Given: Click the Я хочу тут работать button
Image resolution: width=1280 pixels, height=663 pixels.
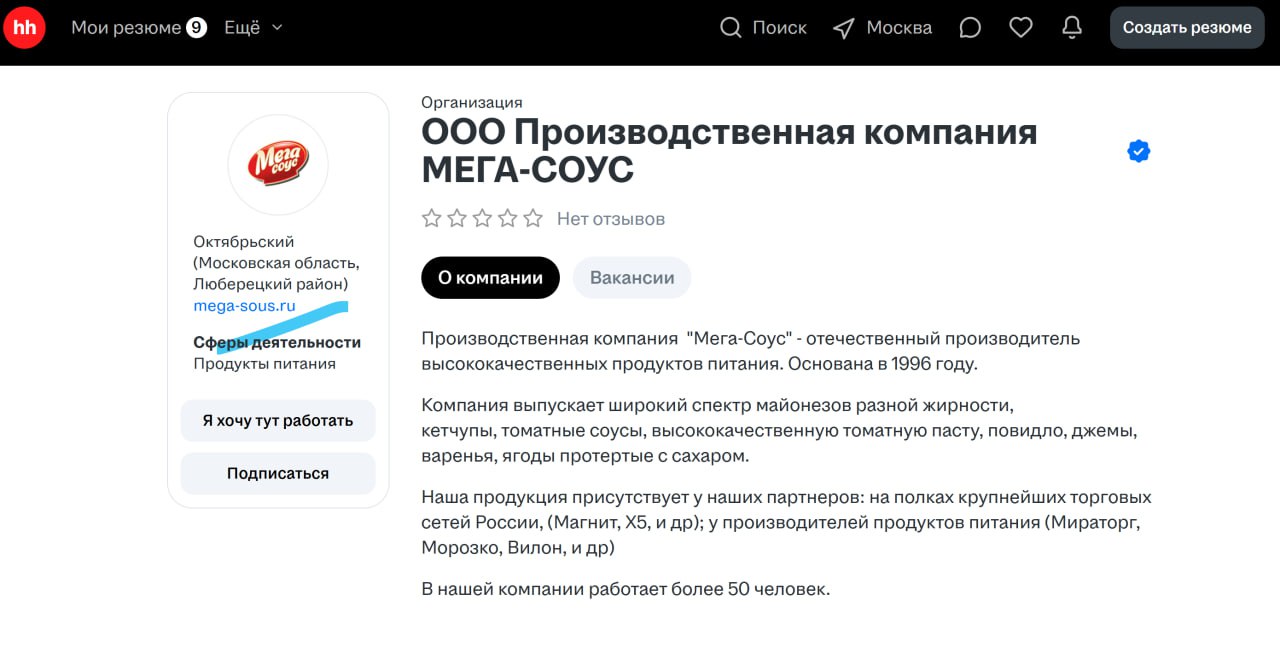Looking at the screenshot, I should pyautogui.click(x=278, y=421).
